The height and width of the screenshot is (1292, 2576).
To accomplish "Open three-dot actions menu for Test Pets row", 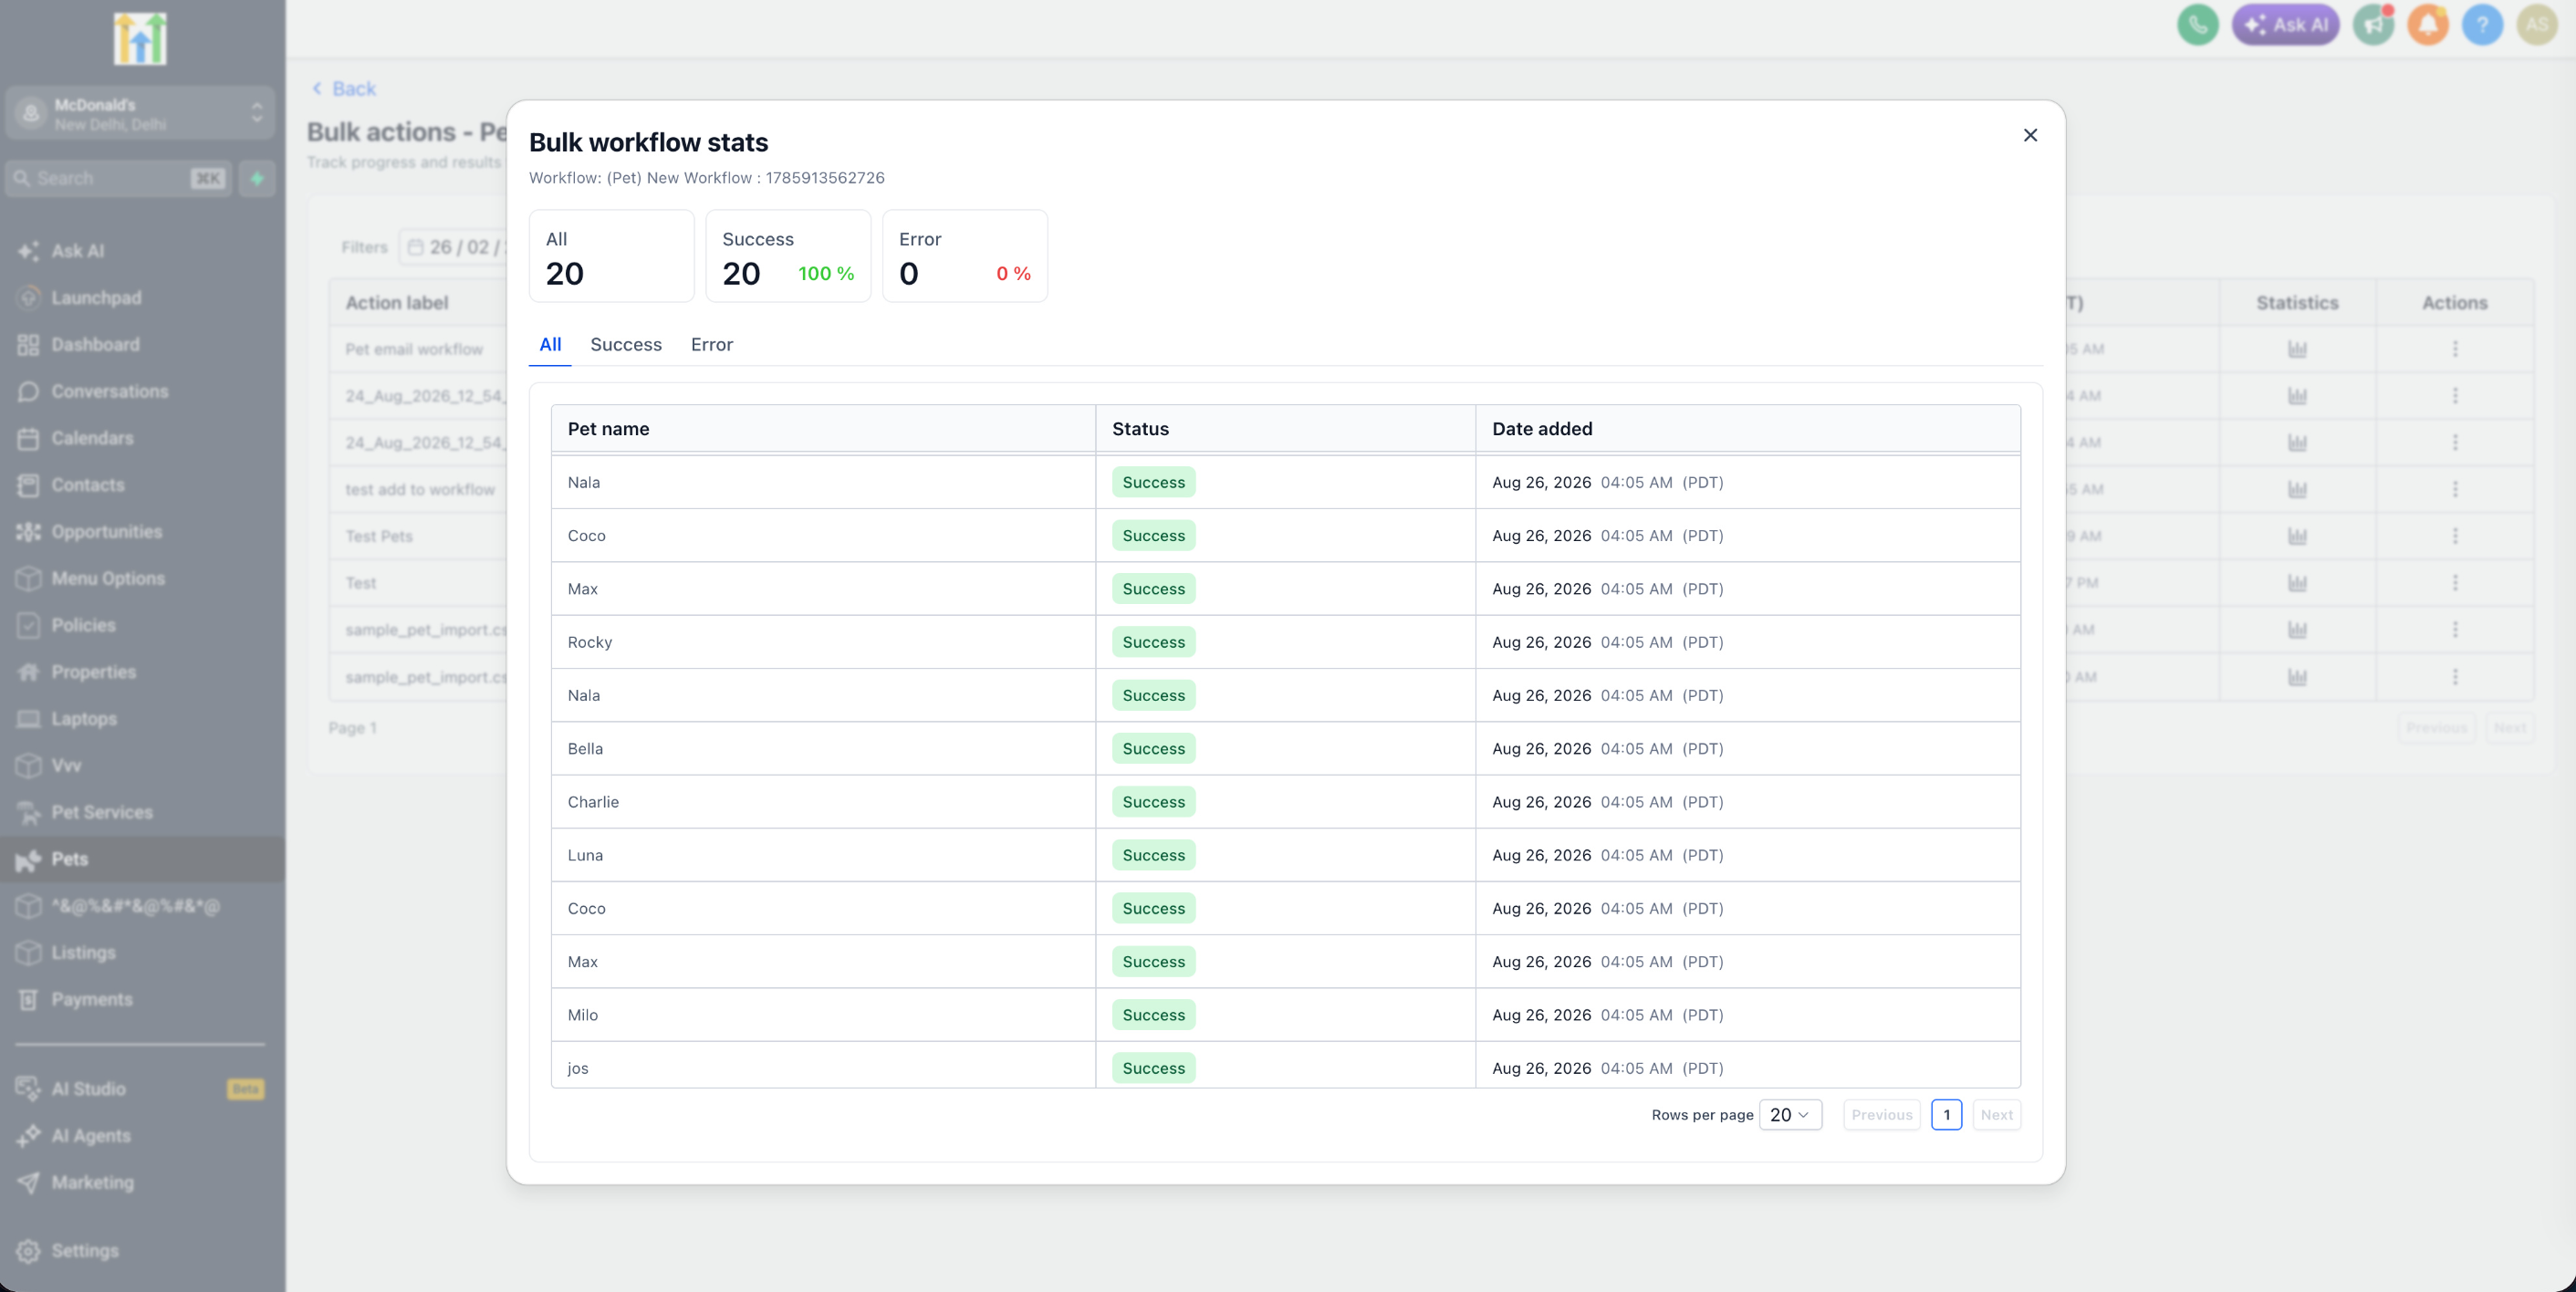I will [2455, 536].
